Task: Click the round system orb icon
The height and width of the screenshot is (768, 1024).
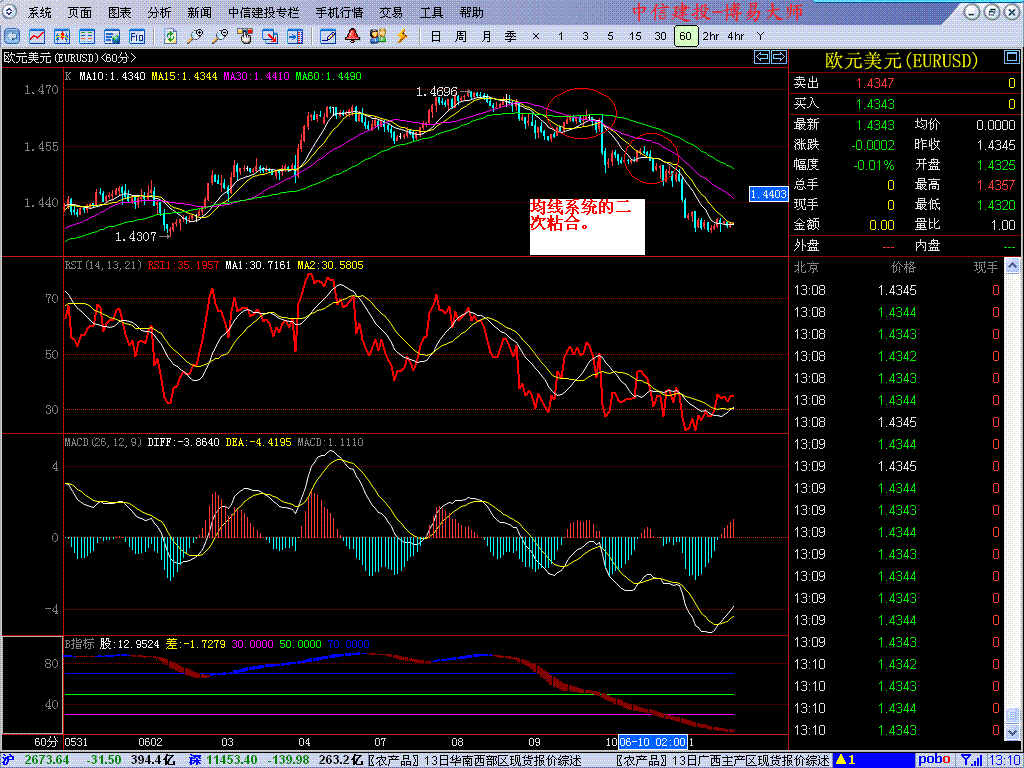Action: 12,12
